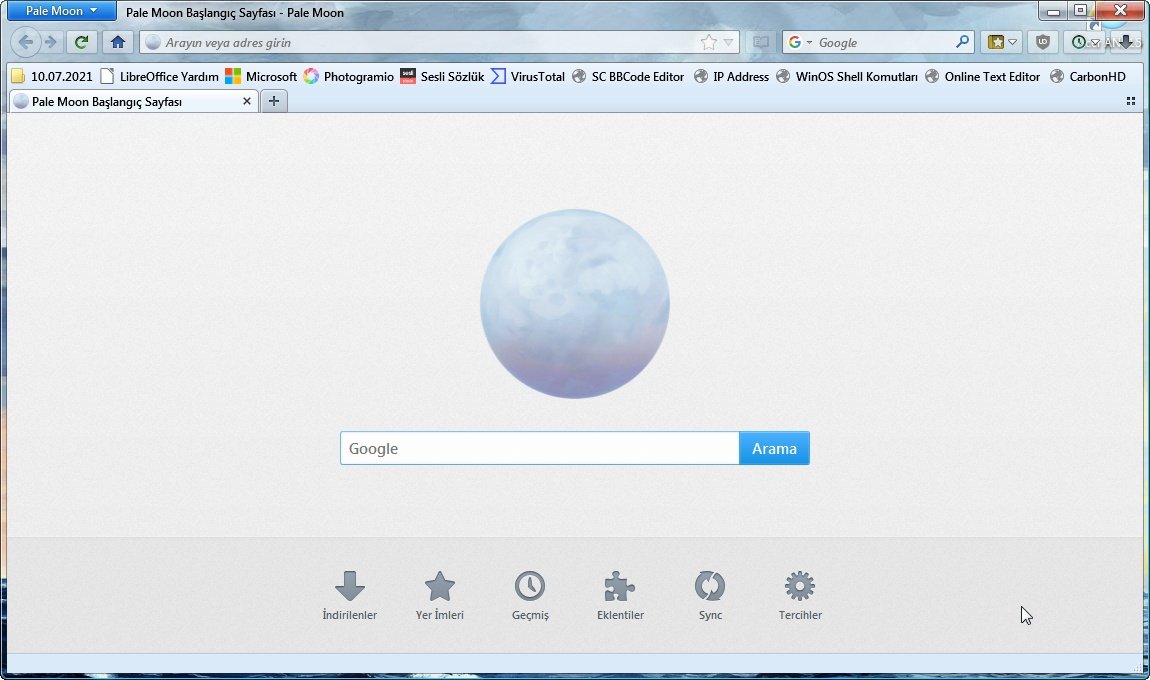
Task: Open reader view book icon
Action: [761, 42]
